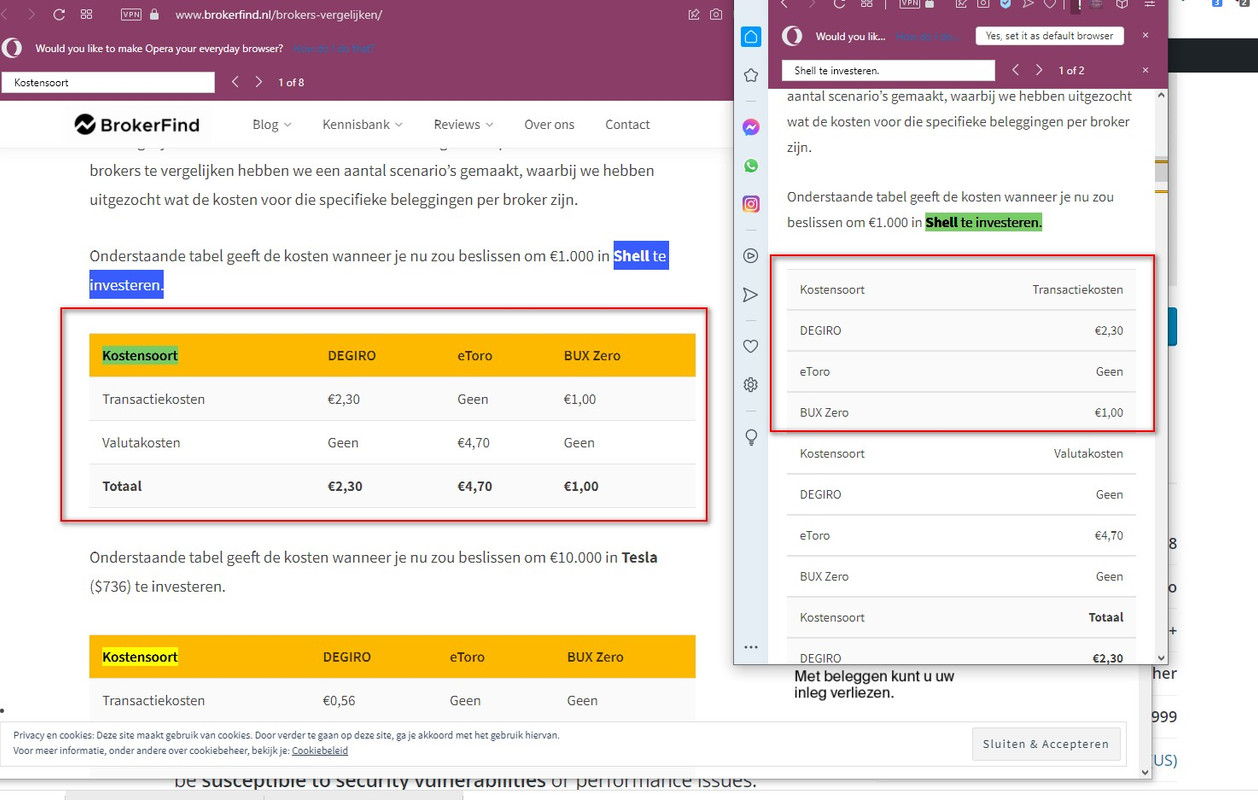The image size is (1258, 800).
Task: Click the Kostensoort find-in-page field
Action: (108, 82)
